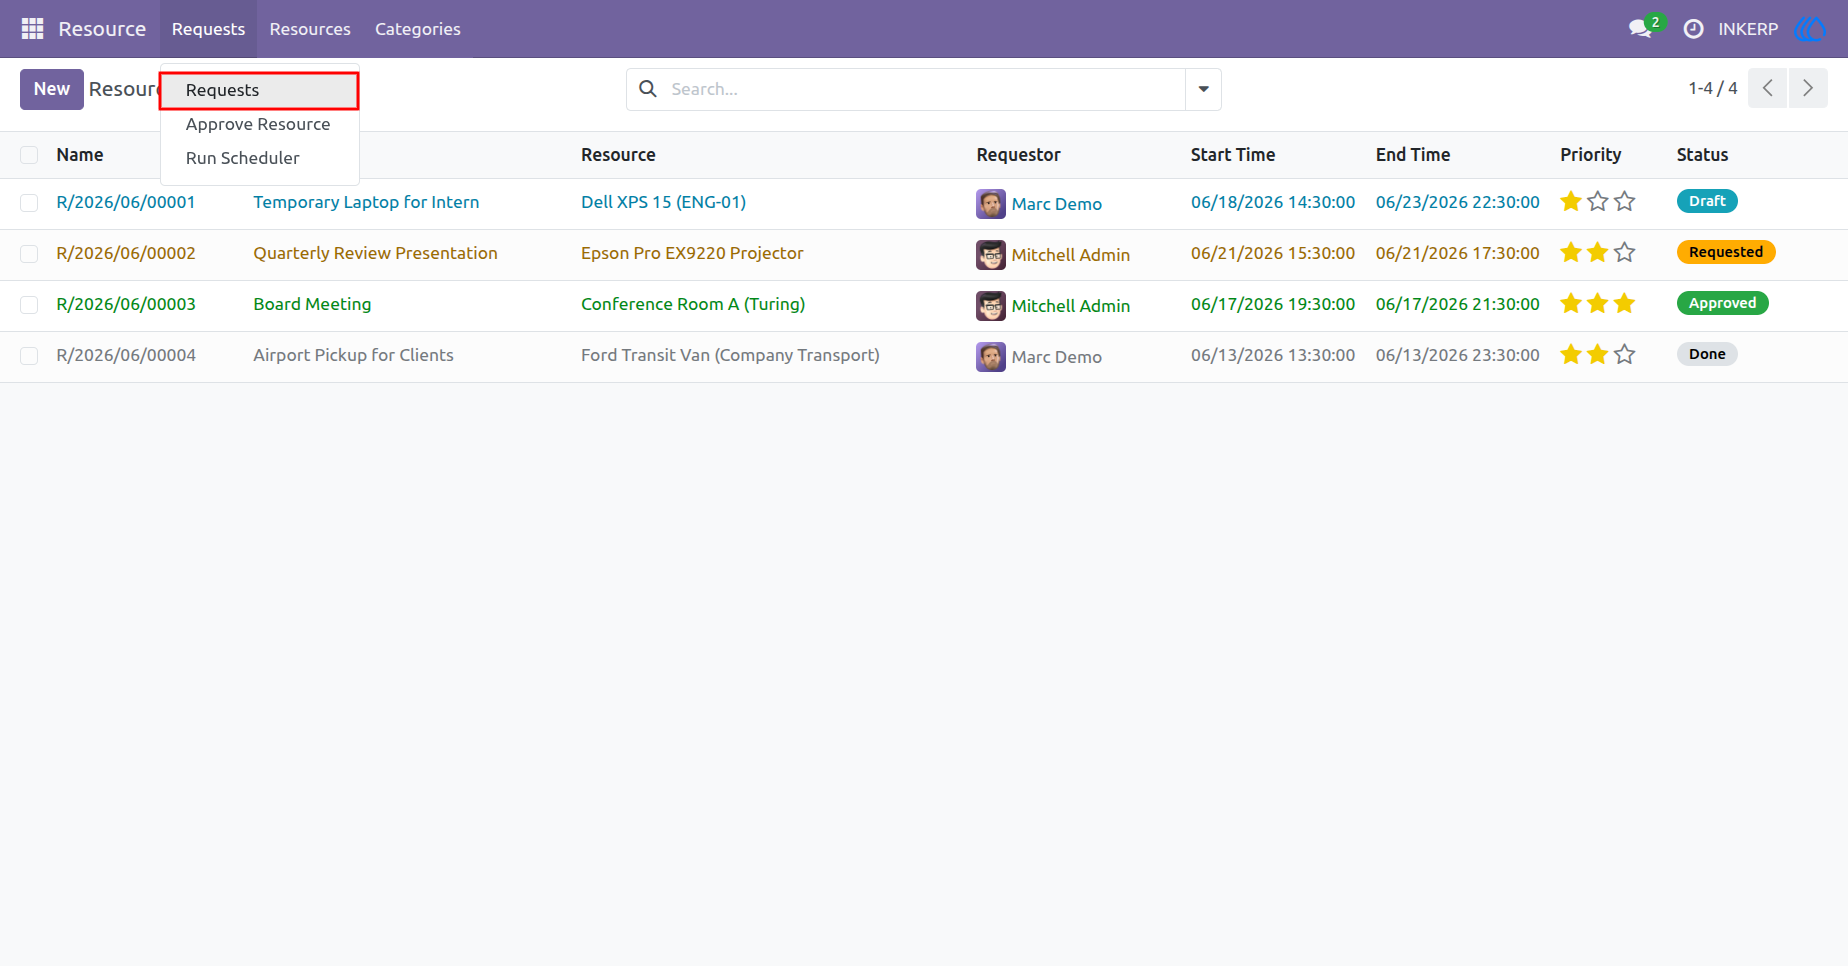The height and width of the screenshot is (966, 1848).
Task: Open the Categories top menu
Action: click(418, 29)
